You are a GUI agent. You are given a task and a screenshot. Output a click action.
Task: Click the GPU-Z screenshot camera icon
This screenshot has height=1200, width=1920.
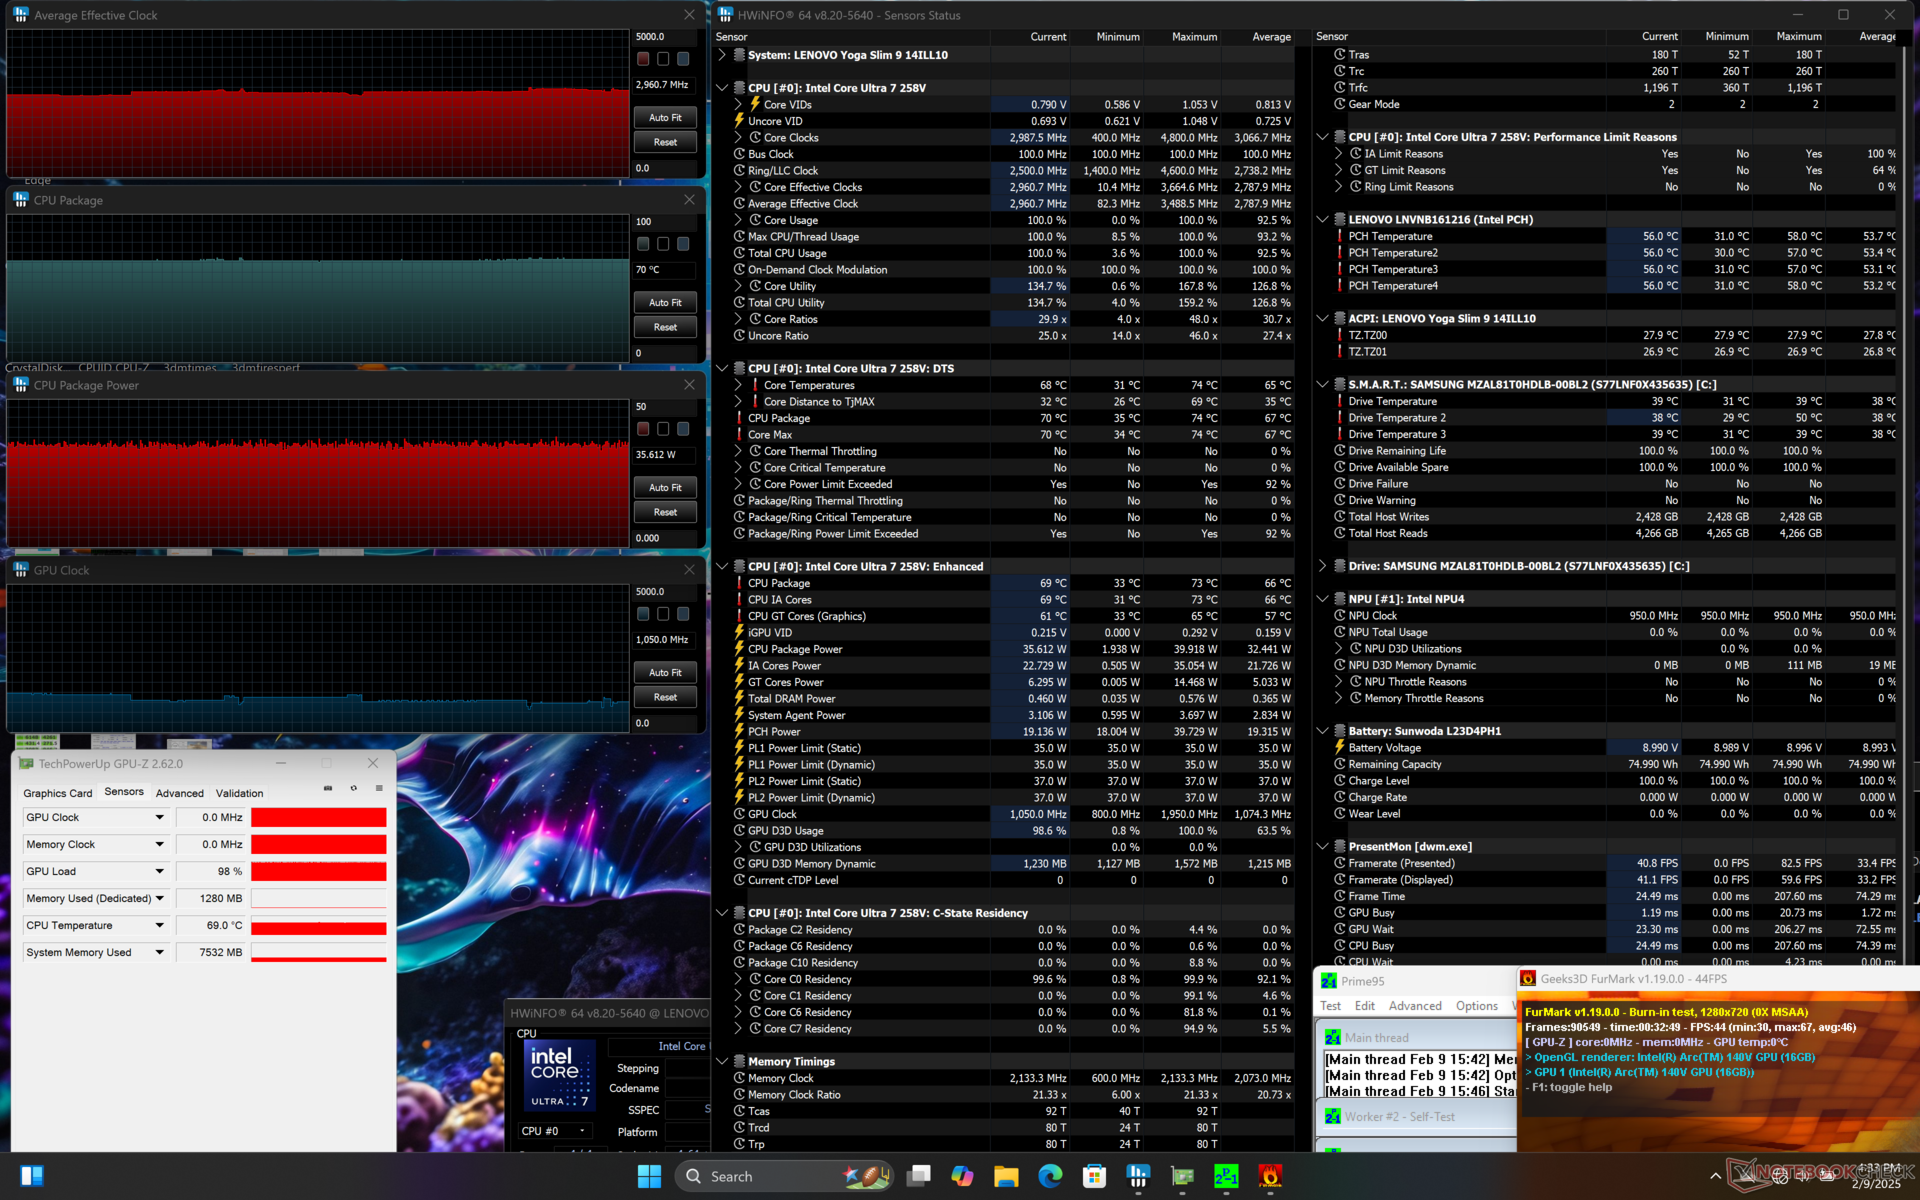pos(328,789)
